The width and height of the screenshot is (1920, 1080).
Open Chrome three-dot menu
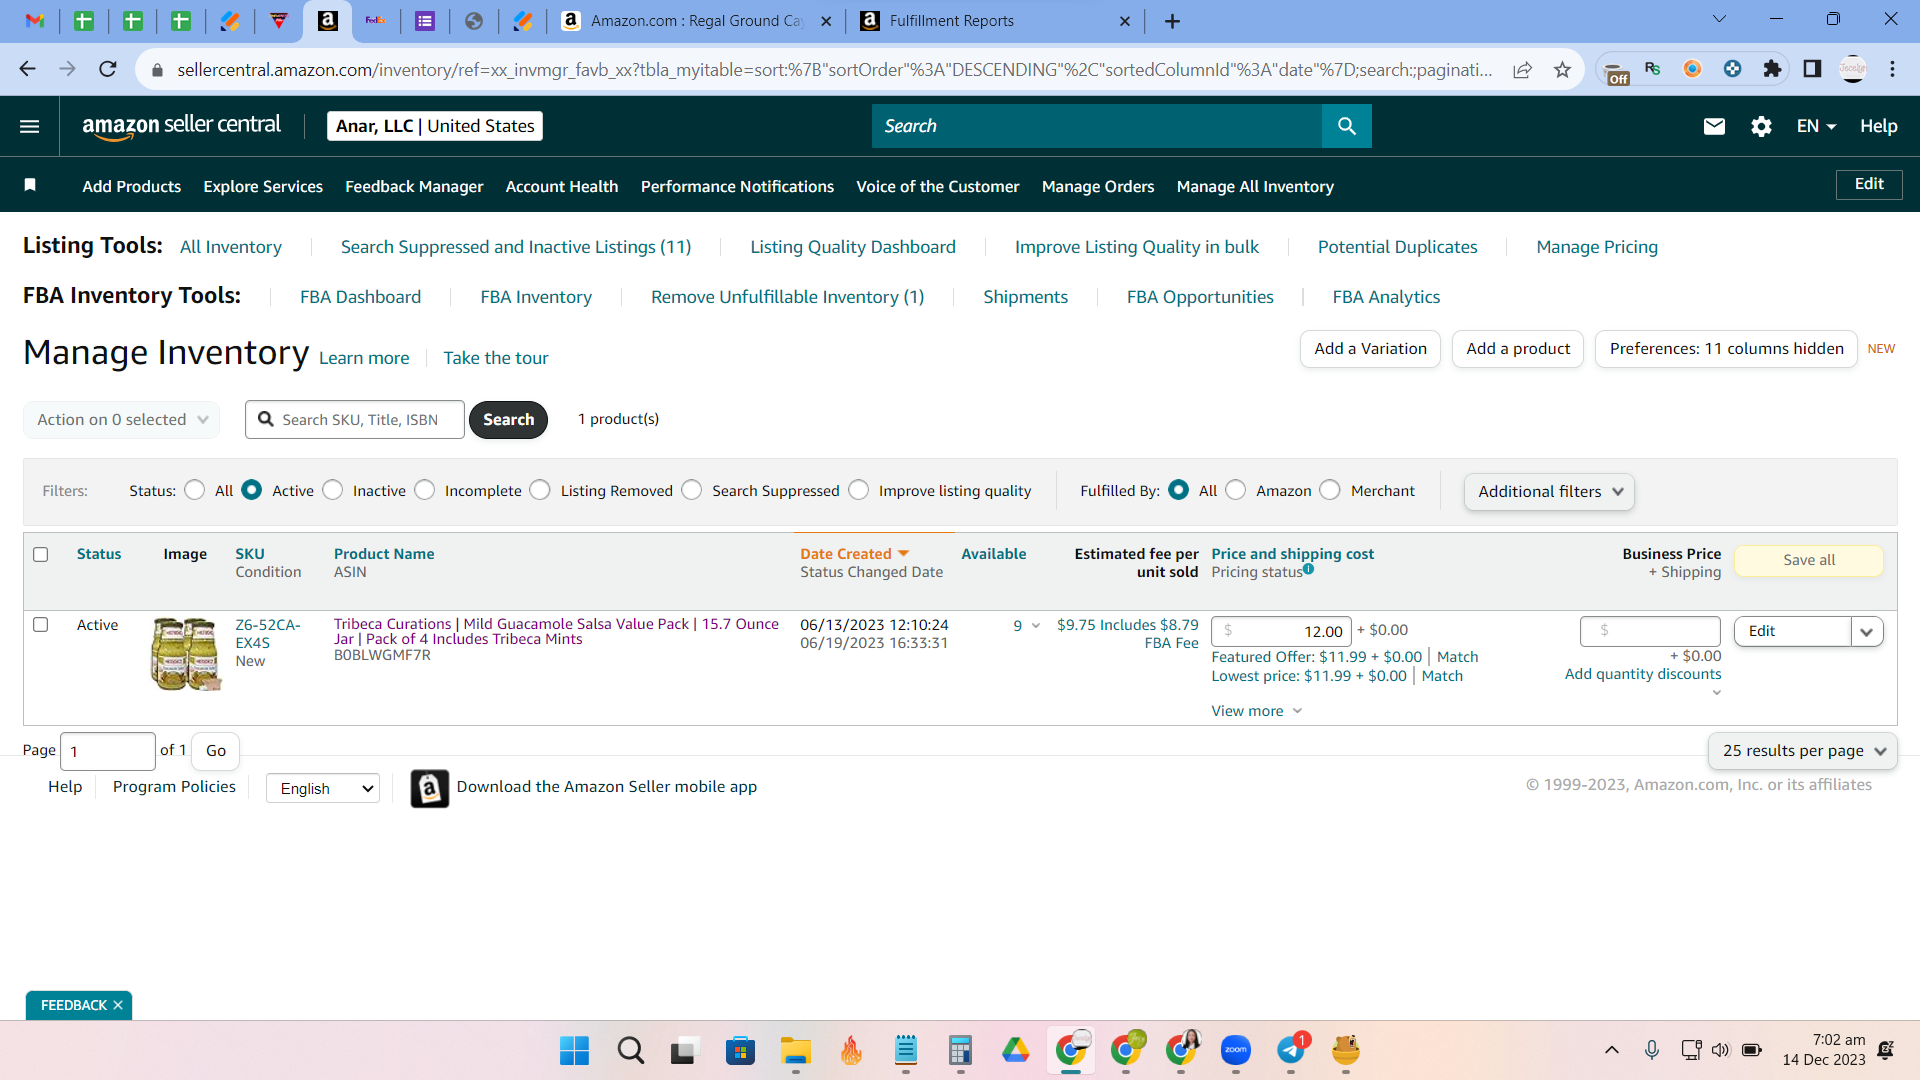point(1892,69)
